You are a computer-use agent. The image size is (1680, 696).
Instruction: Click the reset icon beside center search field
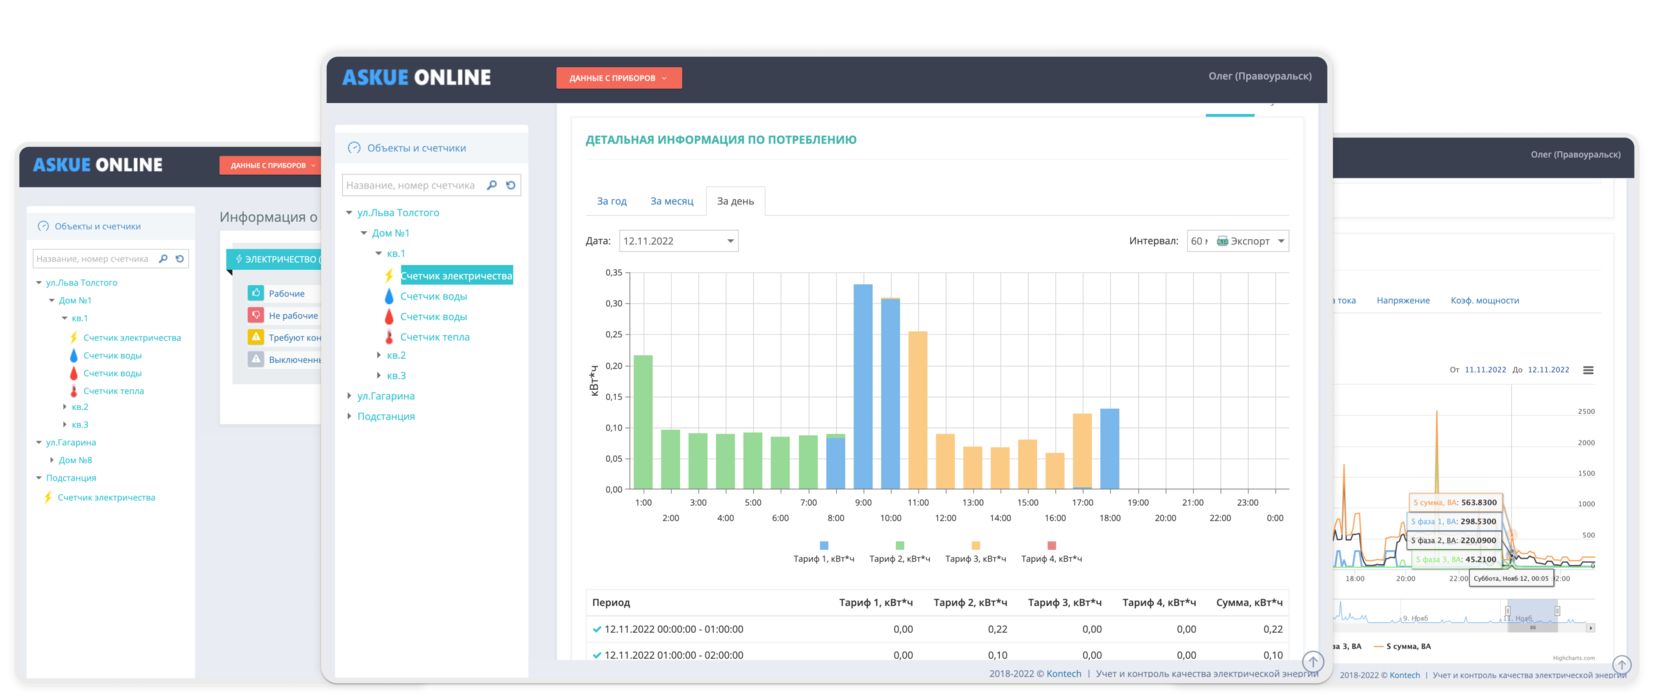[x=511, y=185]
